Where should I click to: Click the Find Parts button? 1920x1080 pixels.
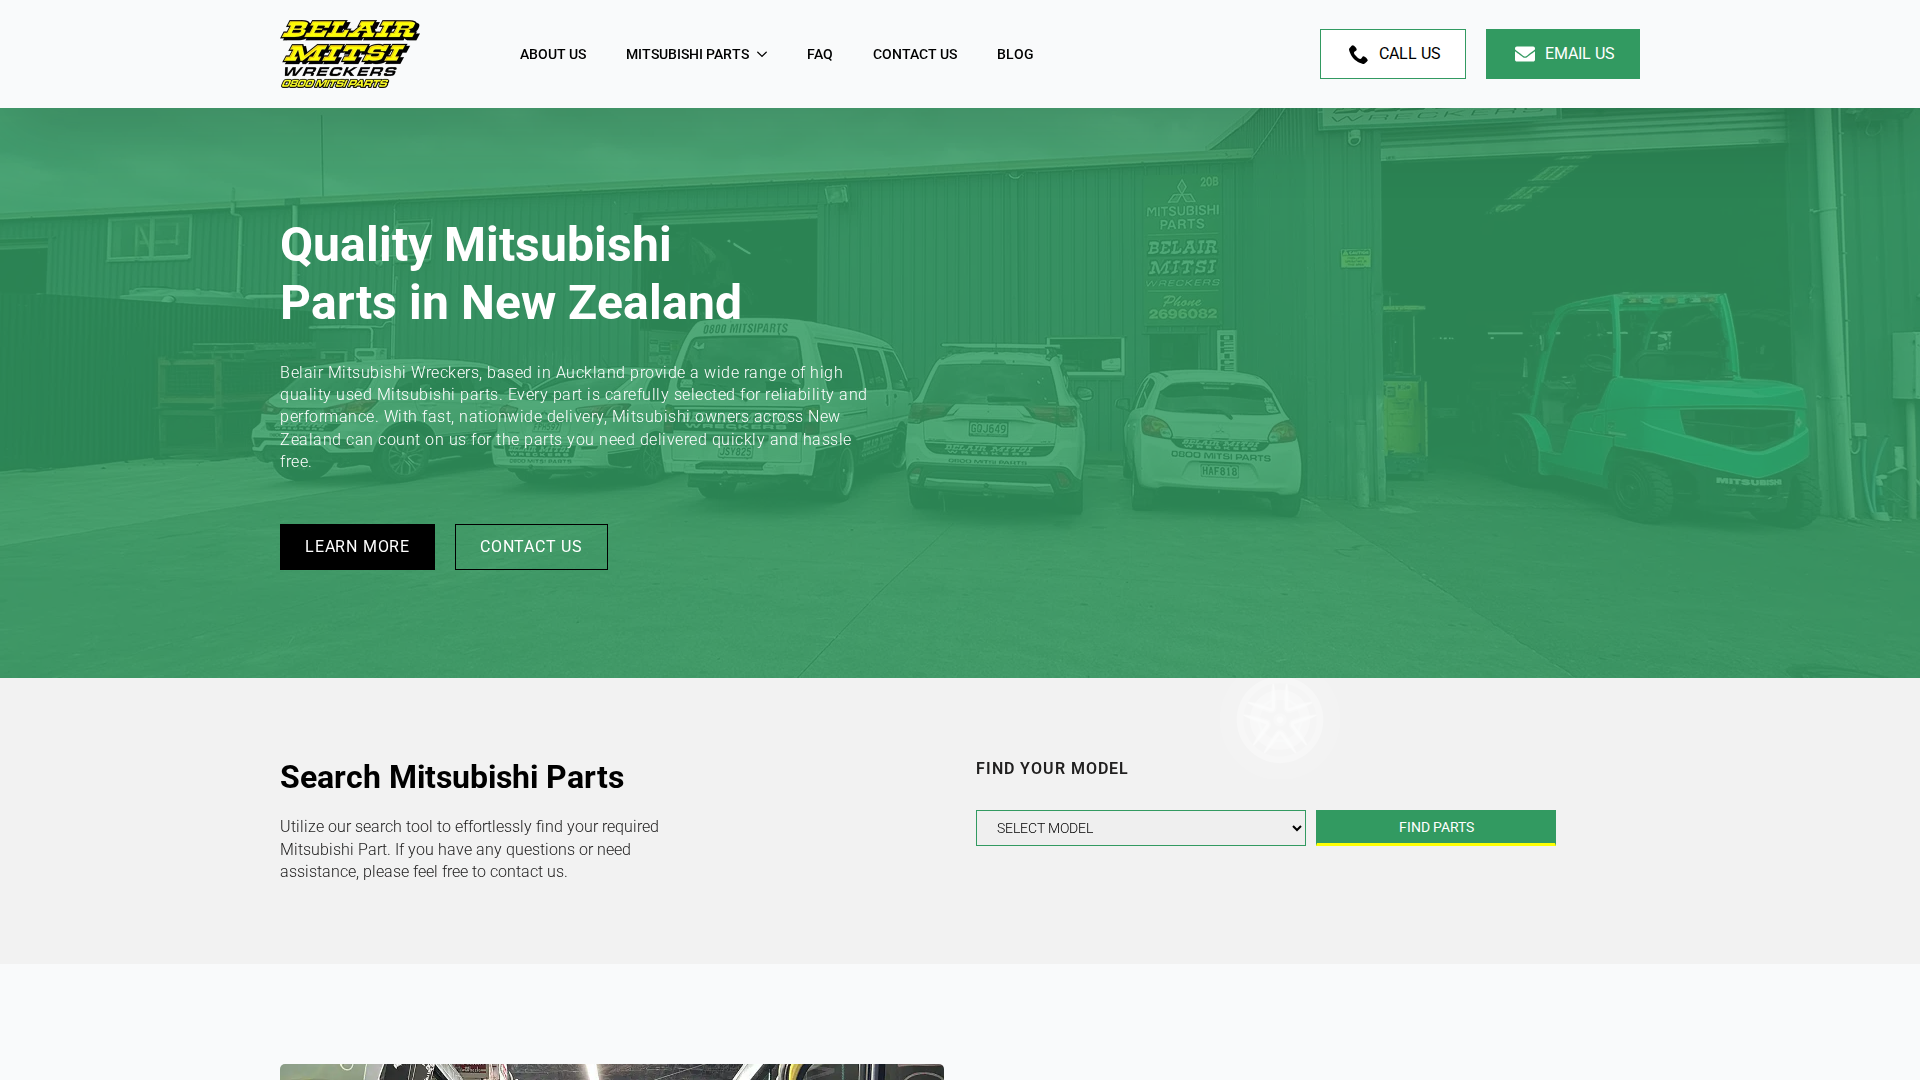[x=1436, y=827]
